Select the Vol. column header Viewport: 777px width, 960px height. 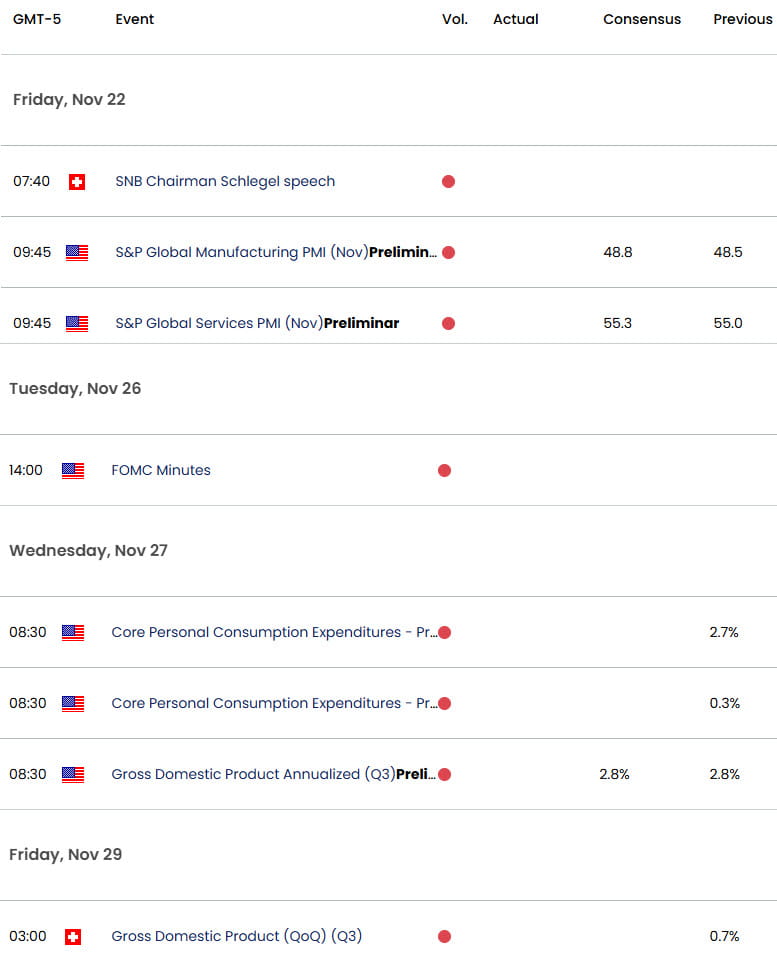point(454,18)
